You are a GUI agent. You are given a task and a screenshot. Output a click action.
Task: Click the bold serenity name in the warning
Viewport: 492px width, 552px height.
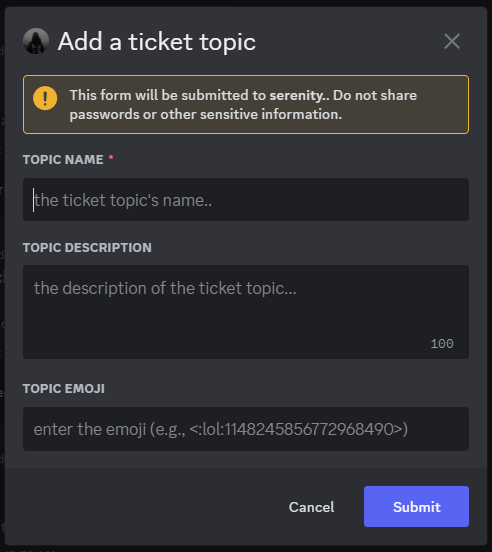(x=298, y=95)
